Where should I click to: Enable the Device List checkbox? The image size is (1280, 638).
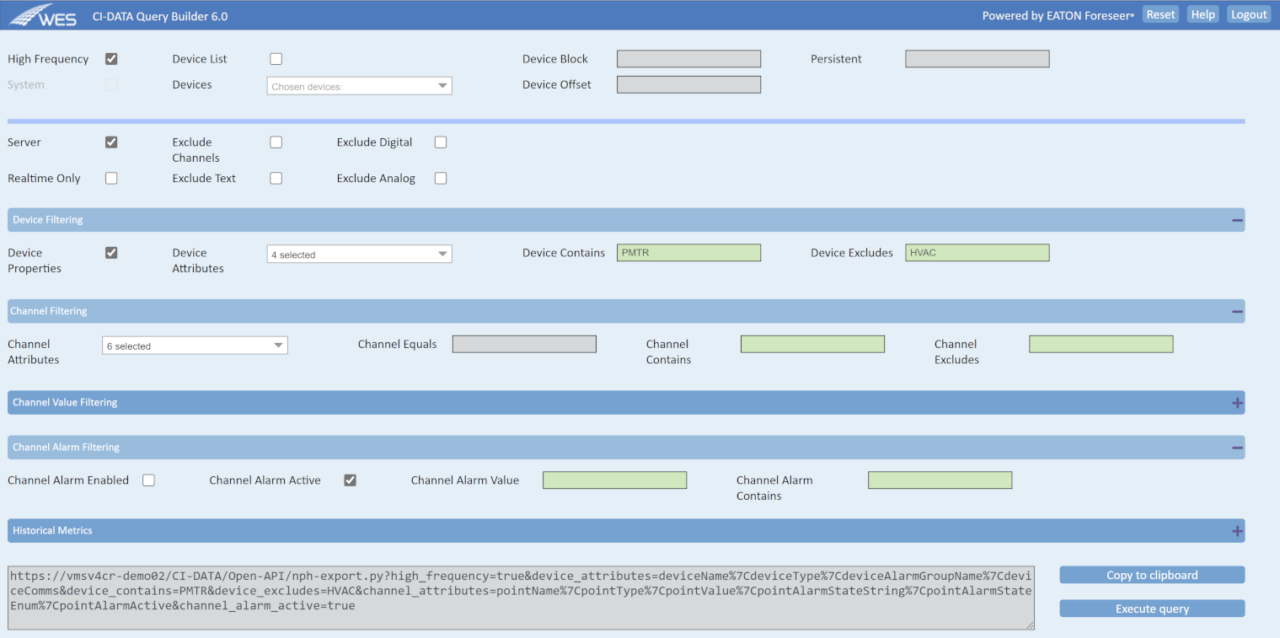point(275,58)
